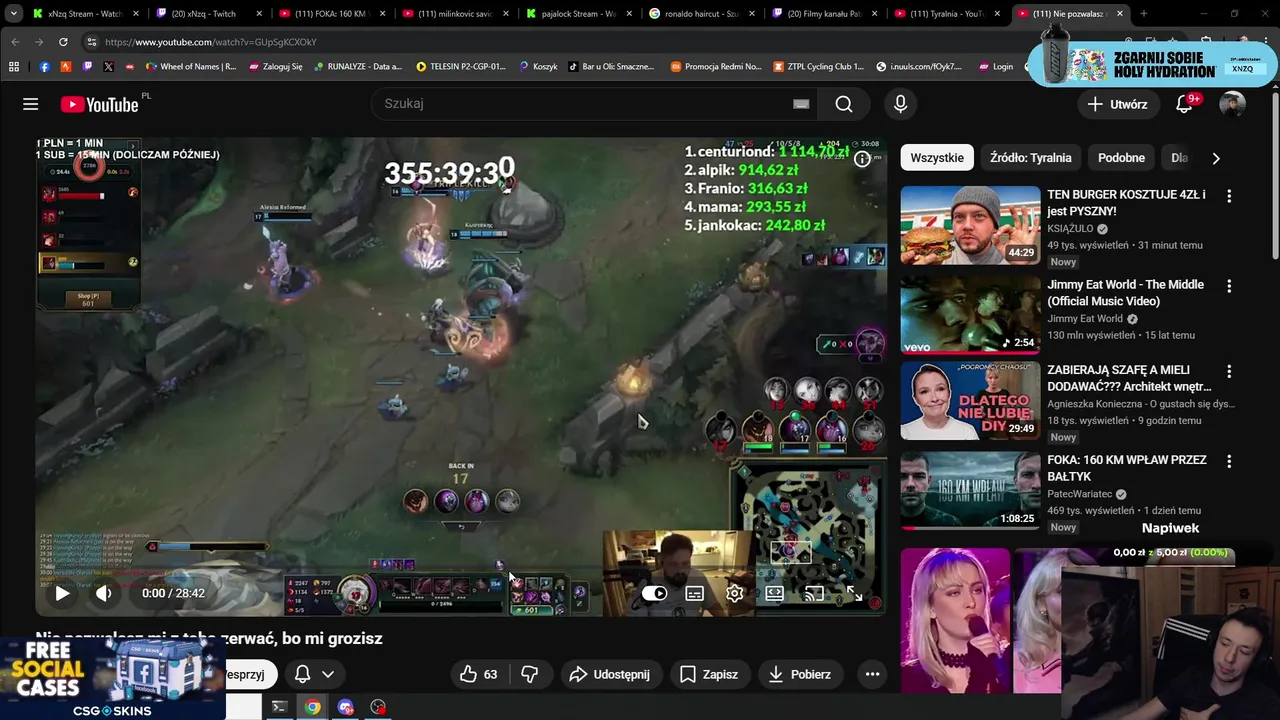
Task: Open the PatecWariatec channel name
Action: click(x=1080, y=494)
